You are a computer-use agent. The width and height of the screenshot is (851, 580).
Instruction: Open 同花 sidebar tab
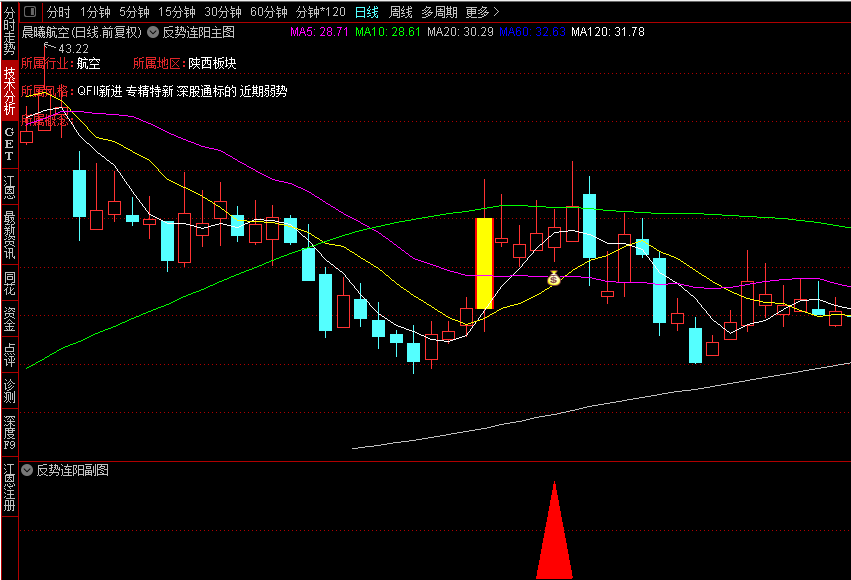click(x=9, y=283)
